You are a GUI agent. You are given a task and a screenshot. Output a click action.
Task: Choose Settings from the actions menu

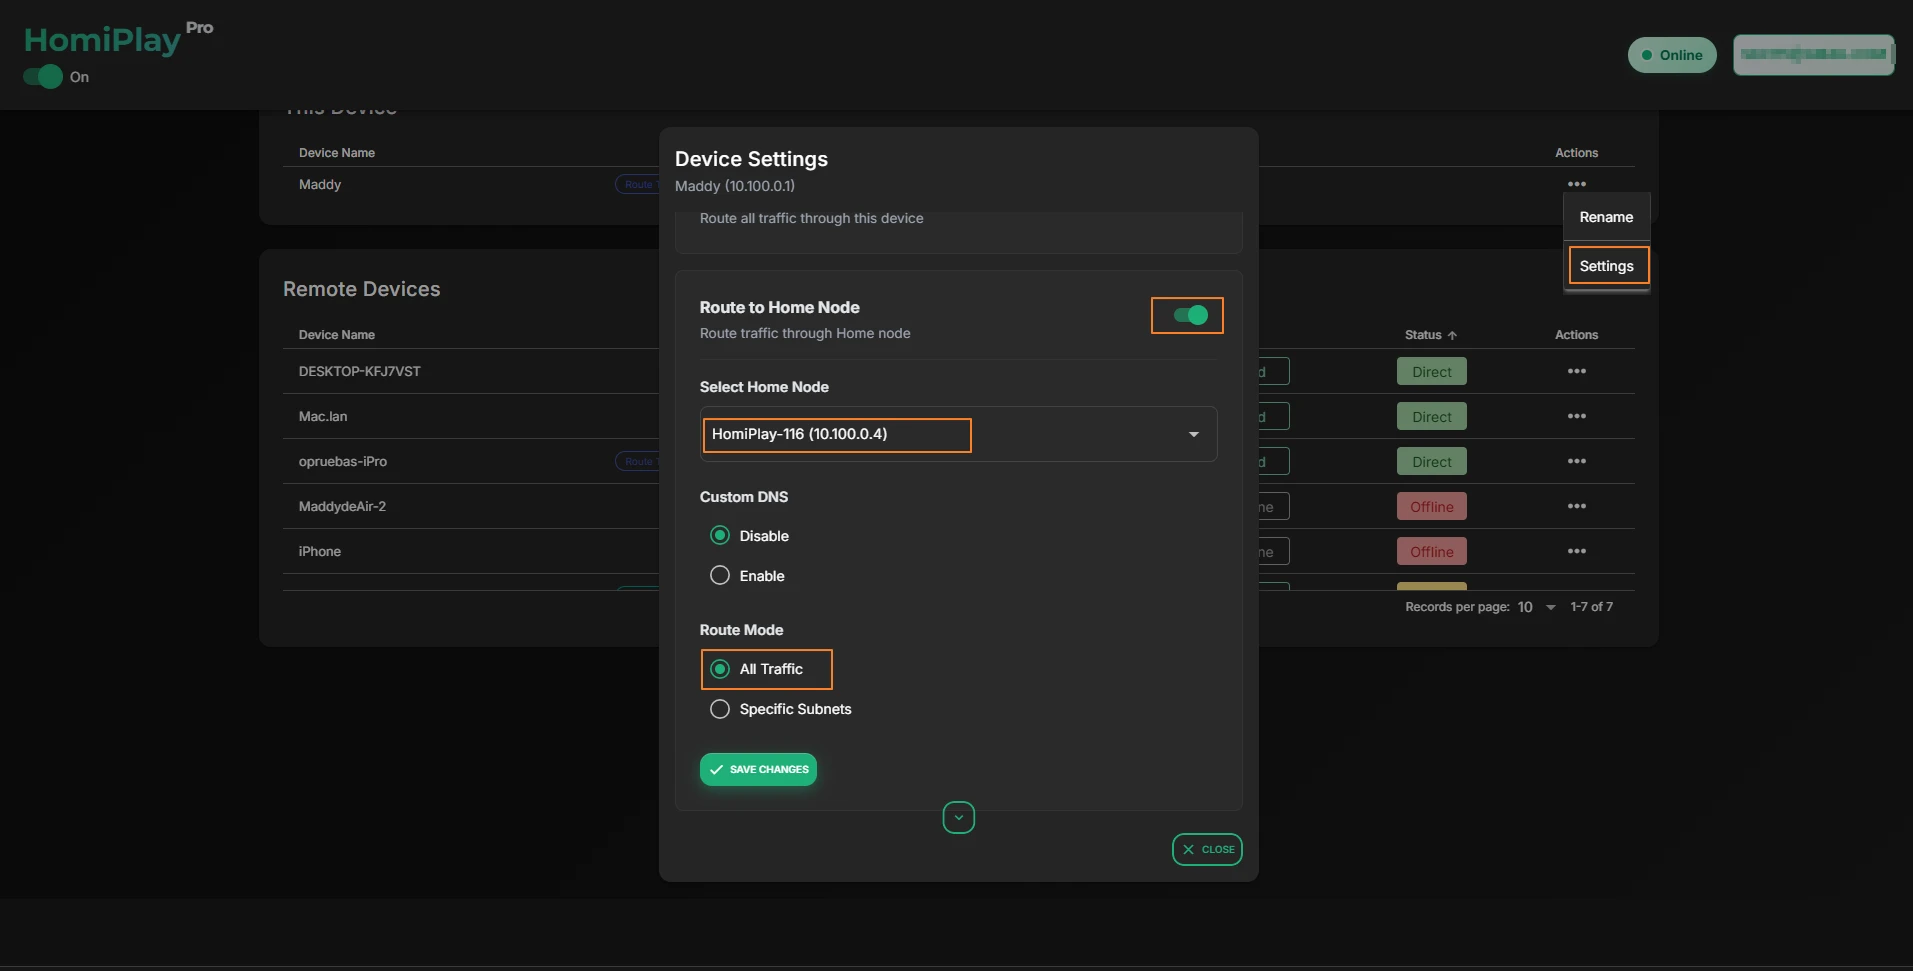pos(1606,266)
